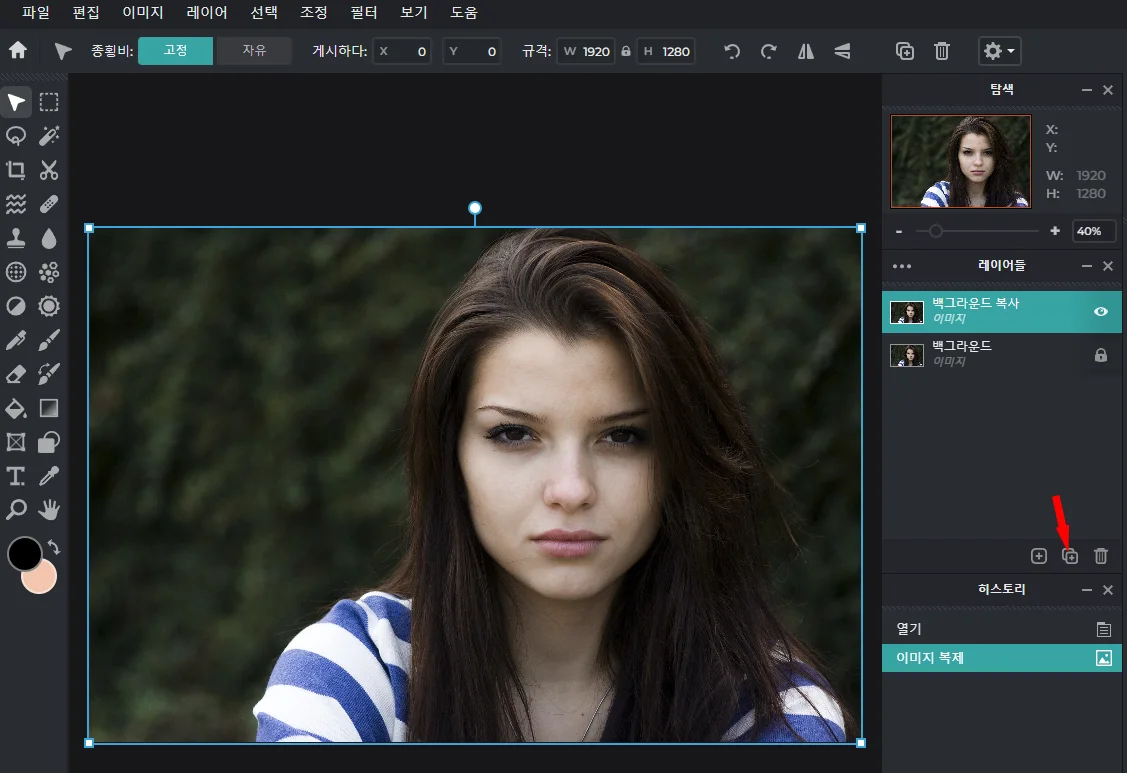Open the Layers panel three-dot menu

[902, 266]
